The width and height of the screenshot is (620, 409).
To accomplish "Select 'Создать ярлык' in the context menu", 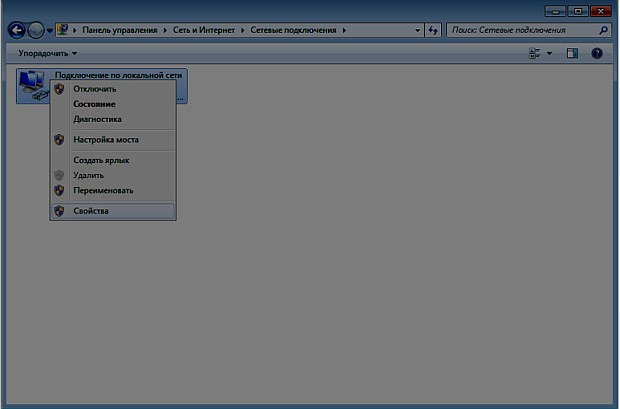I will click(101, 160).
